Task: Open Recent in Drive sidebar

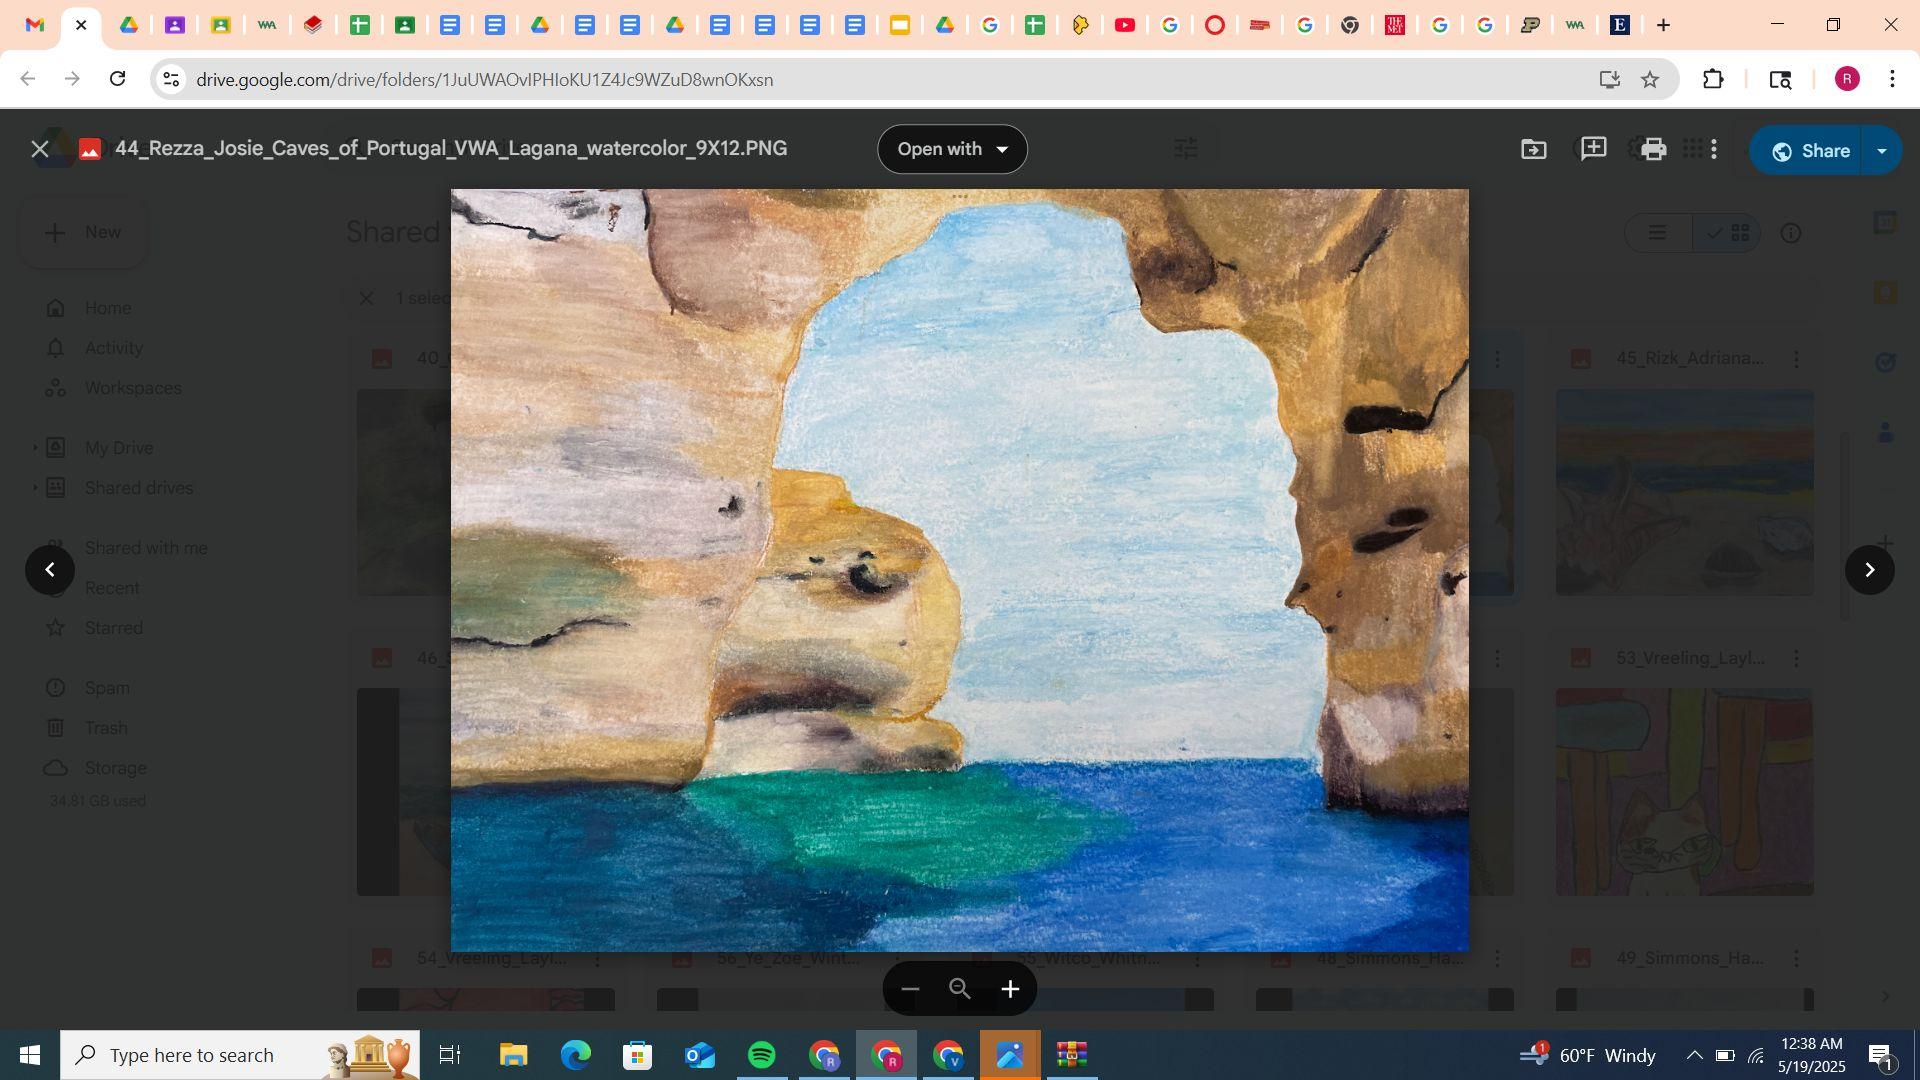Action: click(112, 588)
